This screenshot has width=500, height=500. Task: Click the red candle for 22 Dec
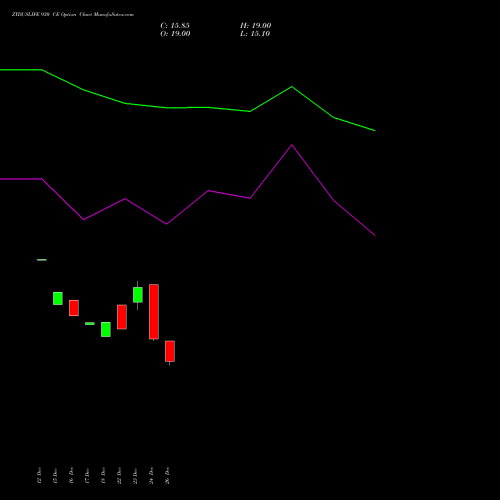pos(122,317)
